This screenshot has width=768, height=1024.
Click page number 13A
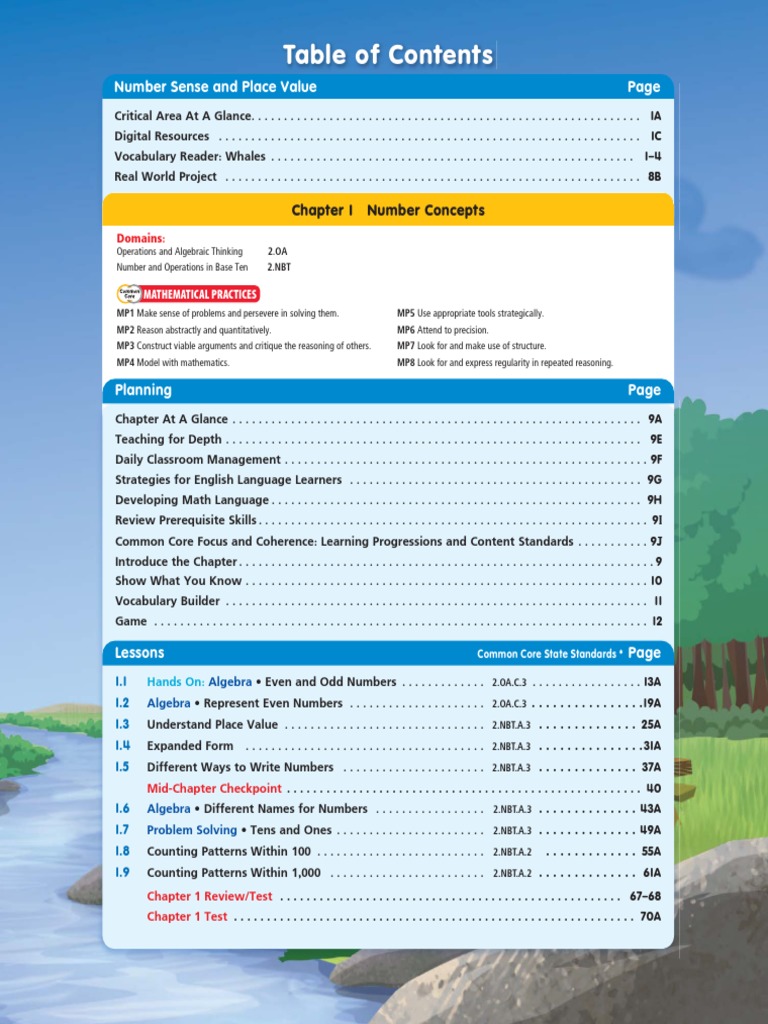coord(652,682)
